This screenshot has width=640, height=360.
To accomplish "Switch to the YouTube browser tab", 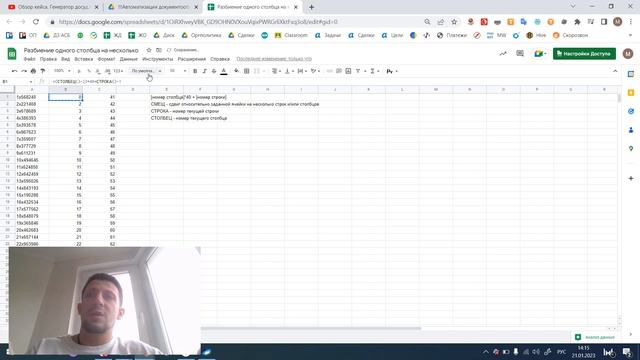I will point(53,7).
